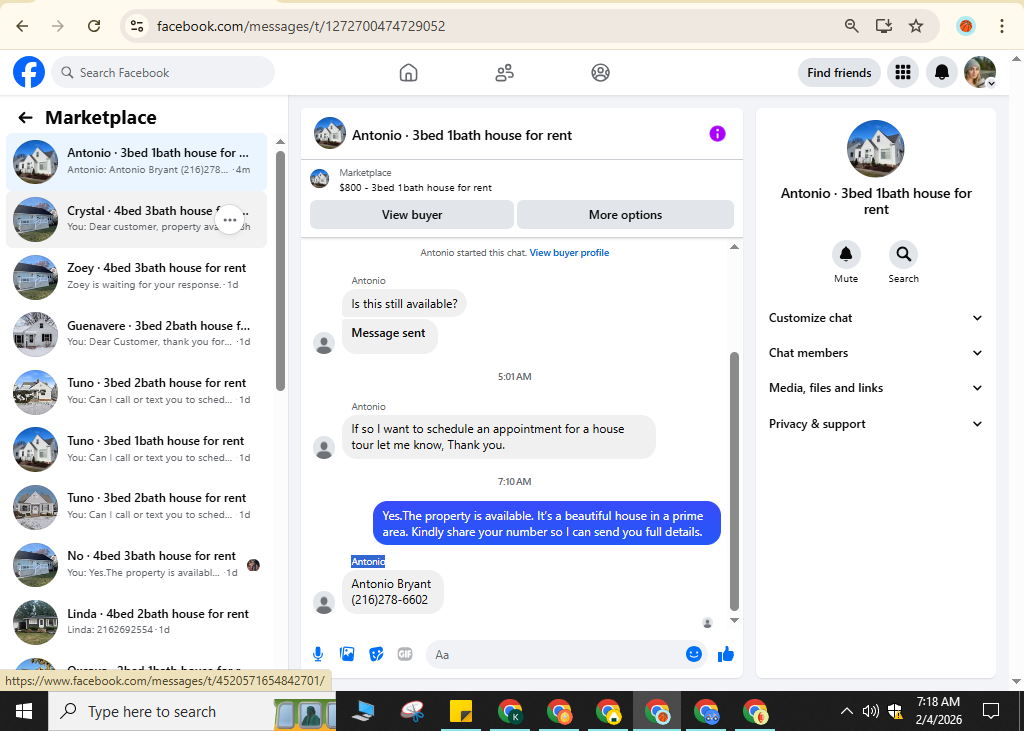Image resolution: width=1024 pixels, height=731 pixels.
Task: Open the Chrome profile avatar
Action: point(965,26)
